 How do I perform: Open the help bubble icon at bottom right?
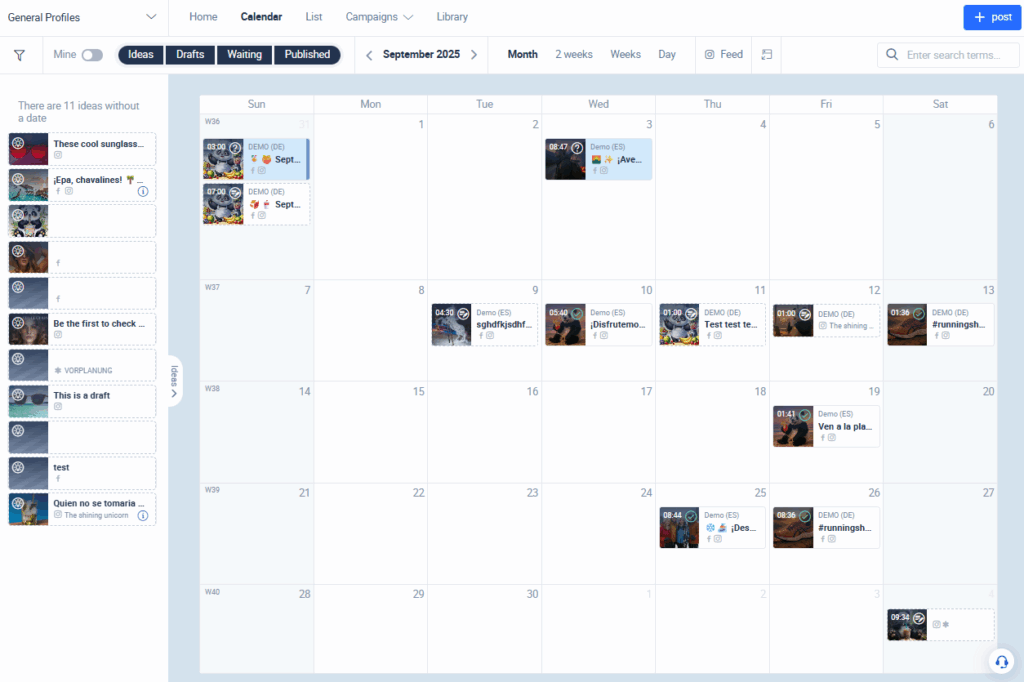point(1001,661)
